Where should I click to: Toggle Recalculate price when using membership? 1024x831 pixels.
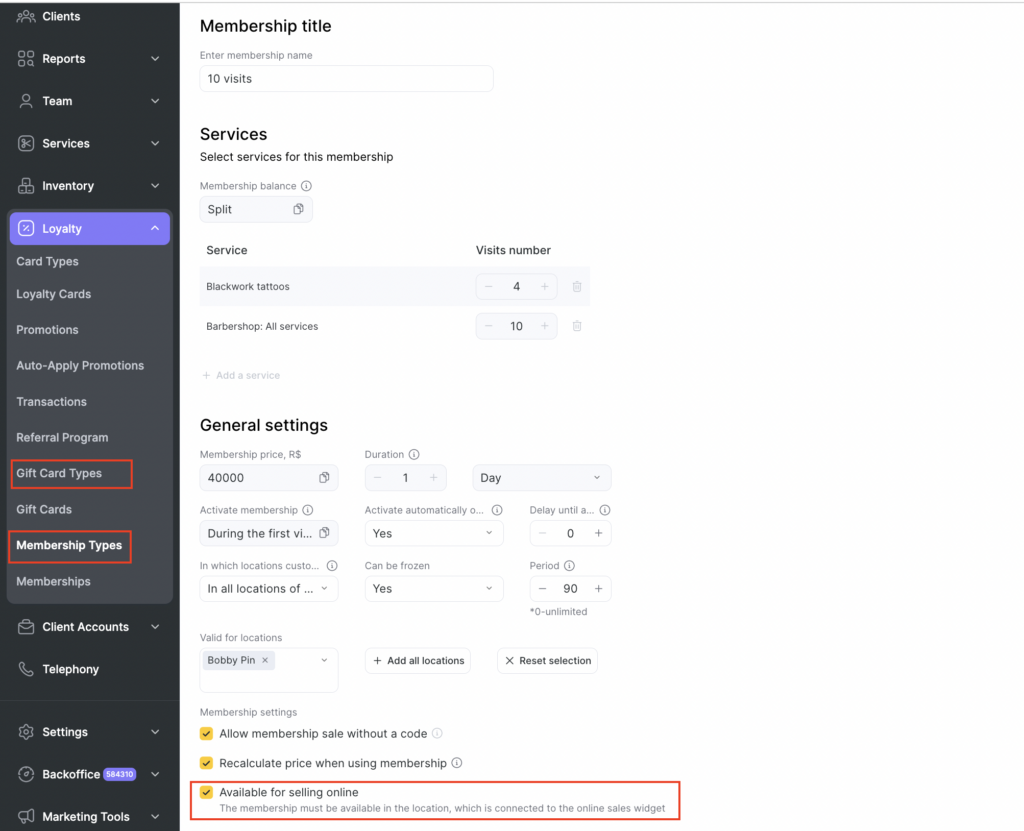click(207, 763)
